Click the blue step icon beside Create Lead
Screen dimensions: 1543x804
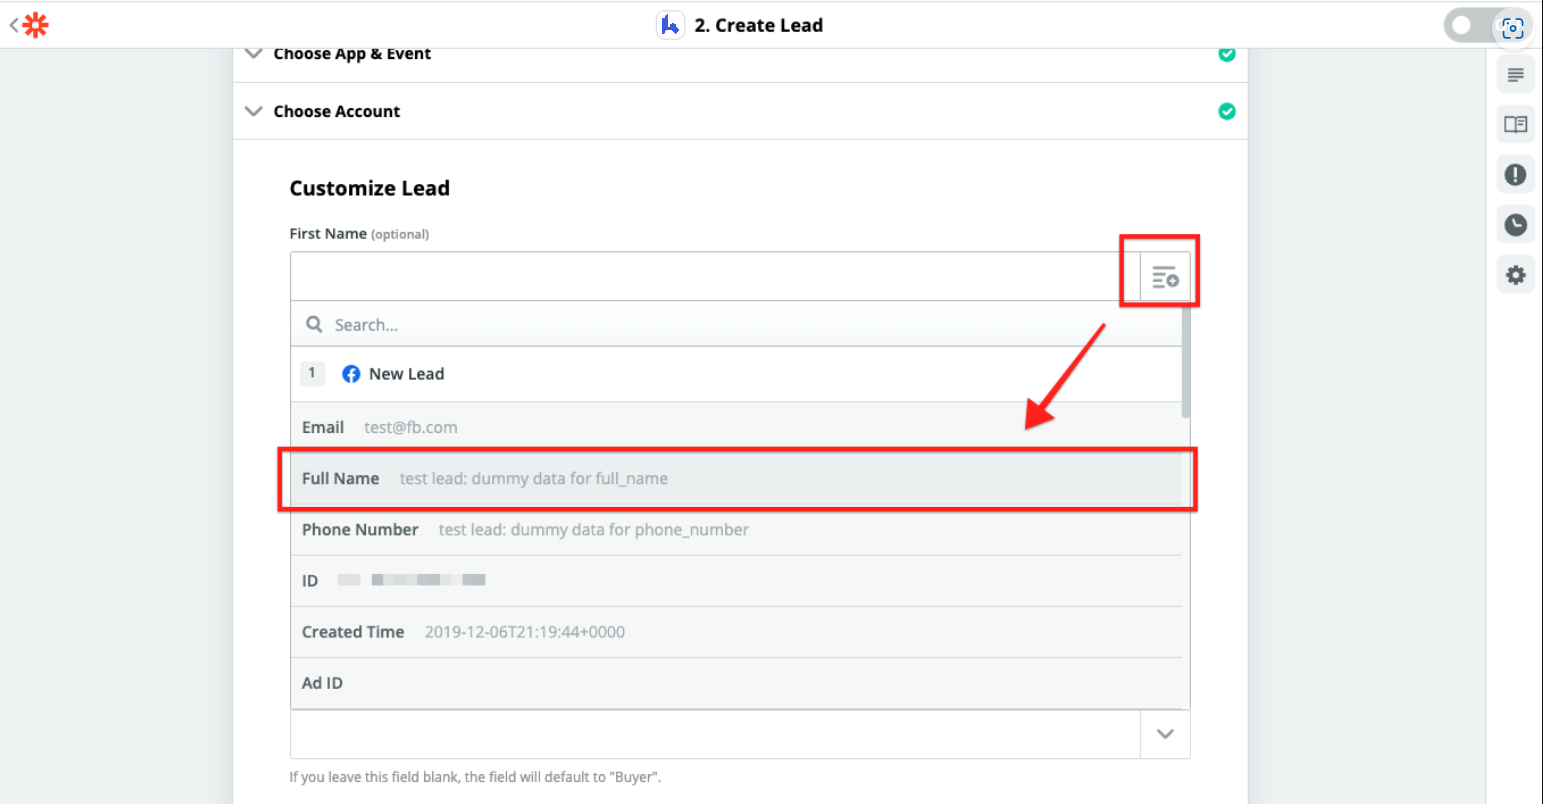(x=670, y=24)
